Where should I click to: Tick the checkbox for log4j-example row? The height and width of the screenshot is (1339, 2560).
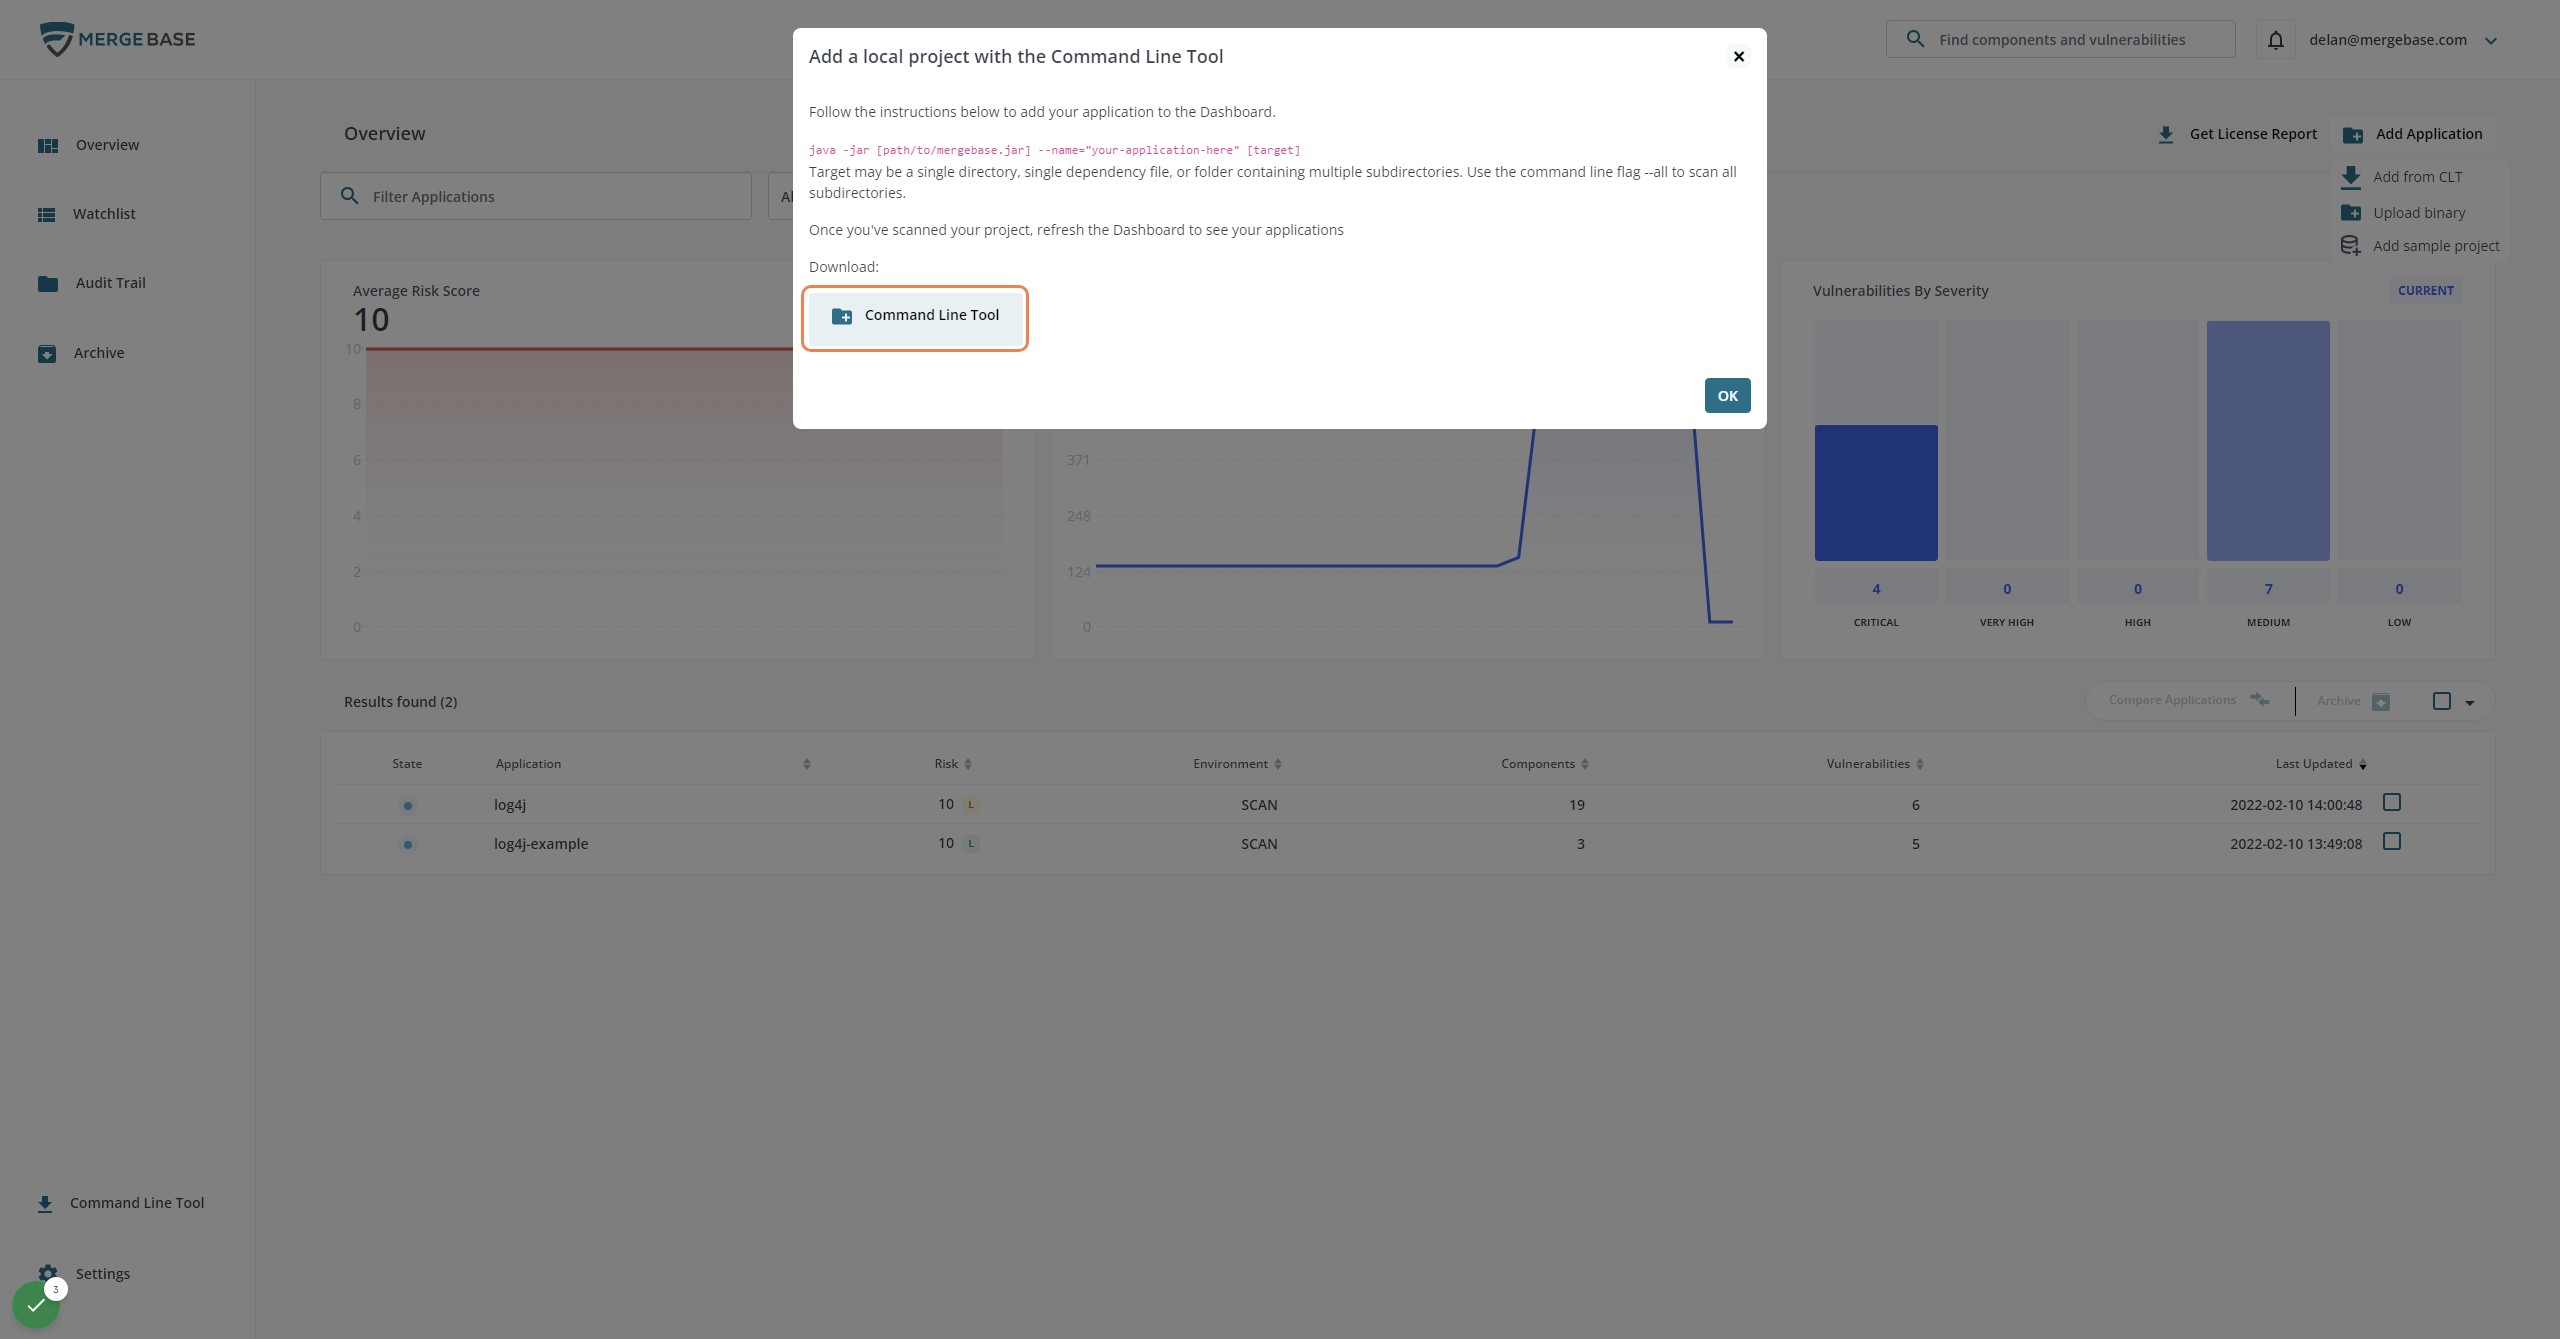point(2391,841)
